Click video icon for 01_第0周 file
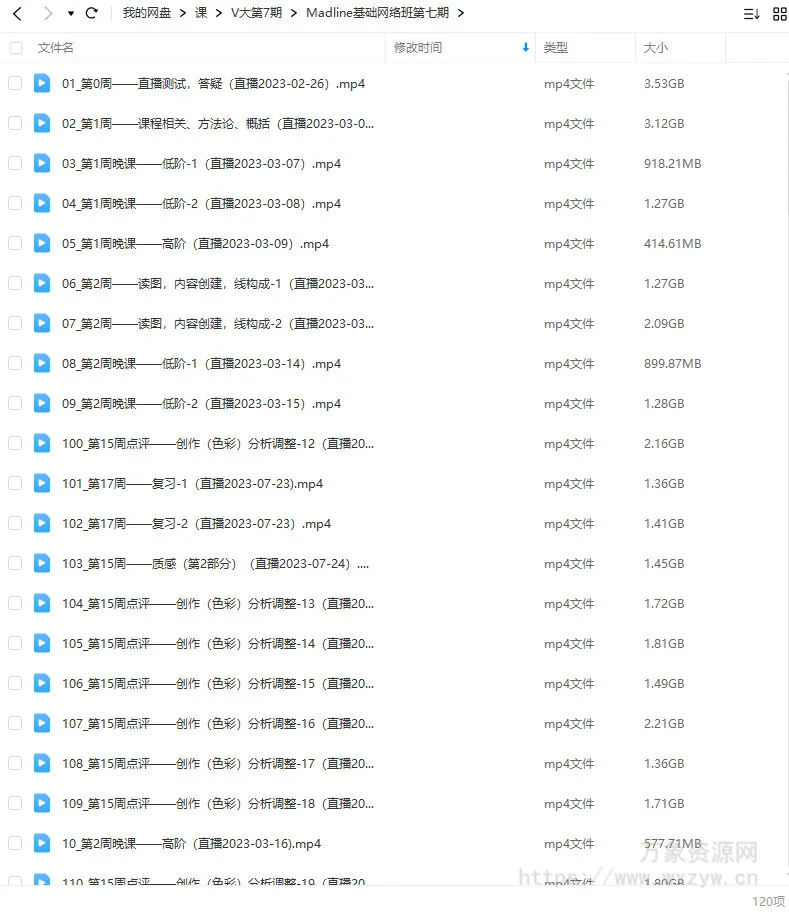This screenshot has height=912, width=789. point(42,83)
